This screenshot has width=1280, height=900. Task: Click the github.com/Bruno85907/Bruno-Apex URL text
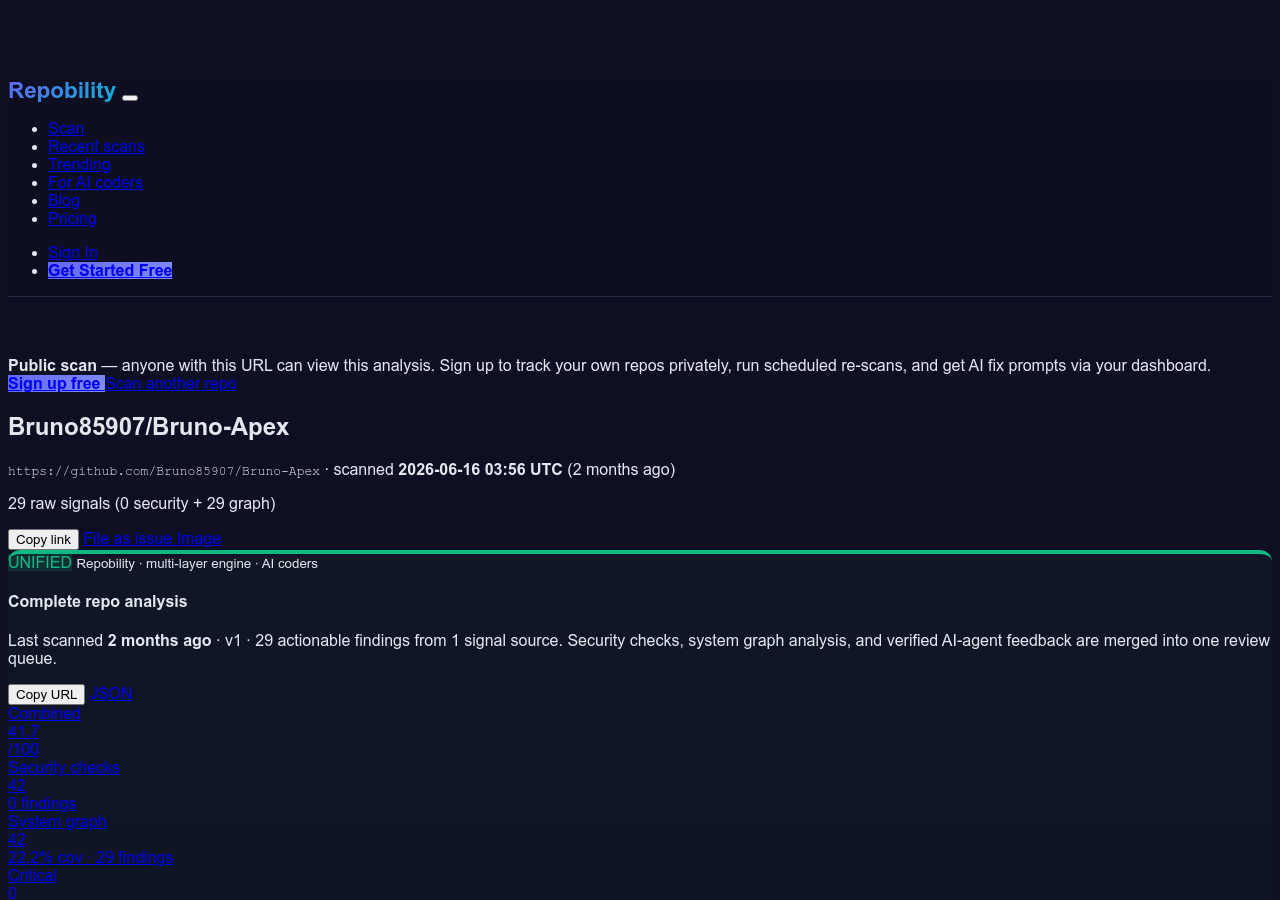pyautogui.click(x=164, y=471)
